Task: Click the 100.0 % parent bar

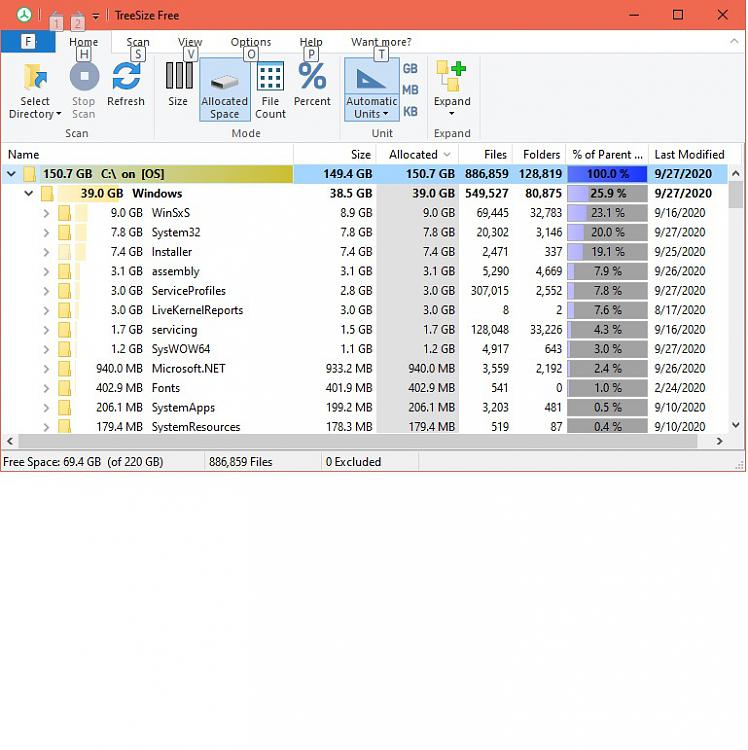Action: pos(607,174)
